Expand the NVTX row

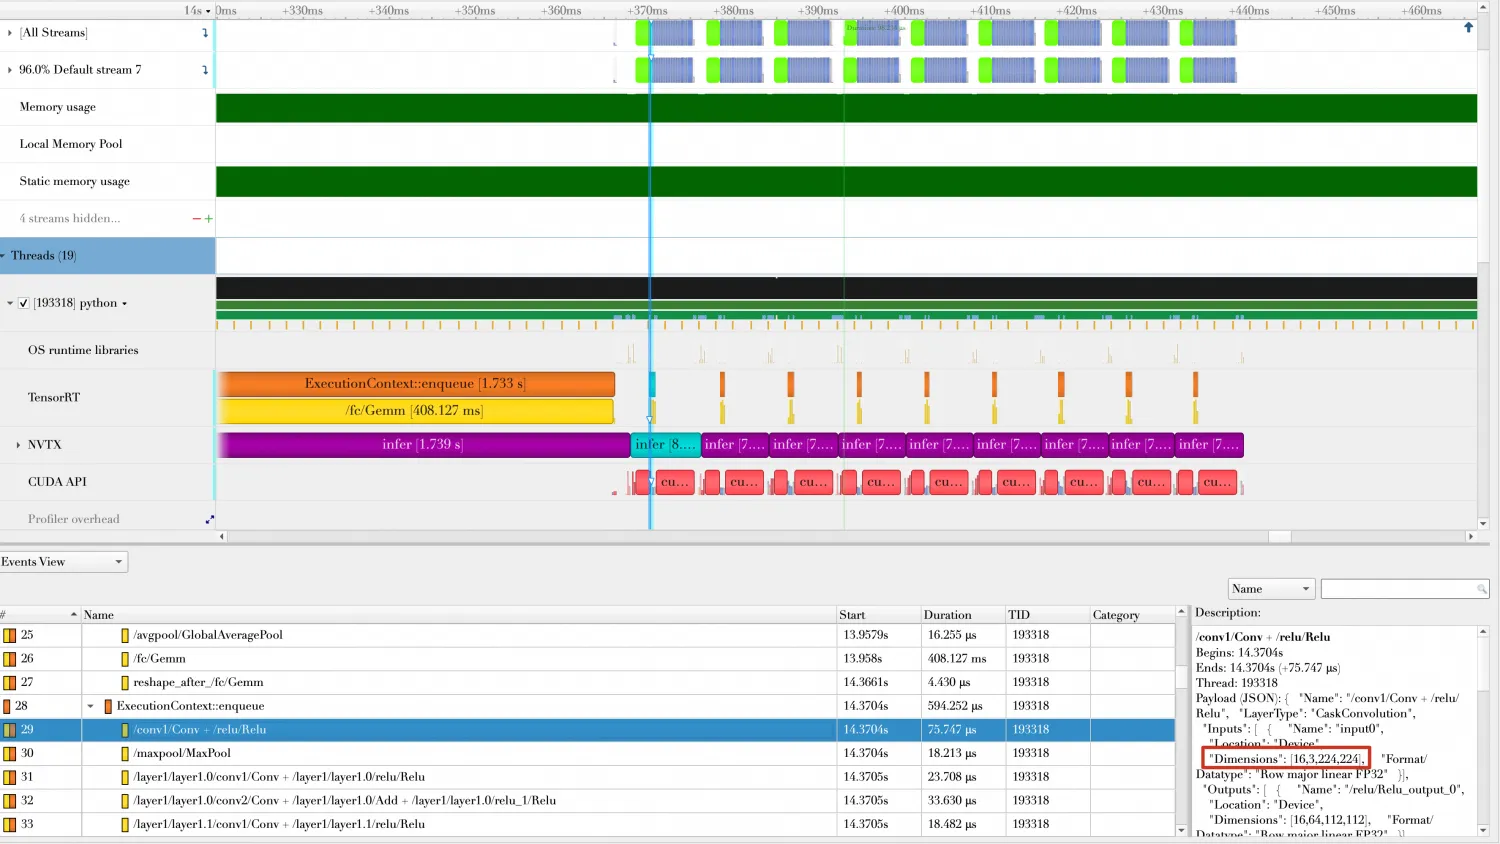click(18, 445)
